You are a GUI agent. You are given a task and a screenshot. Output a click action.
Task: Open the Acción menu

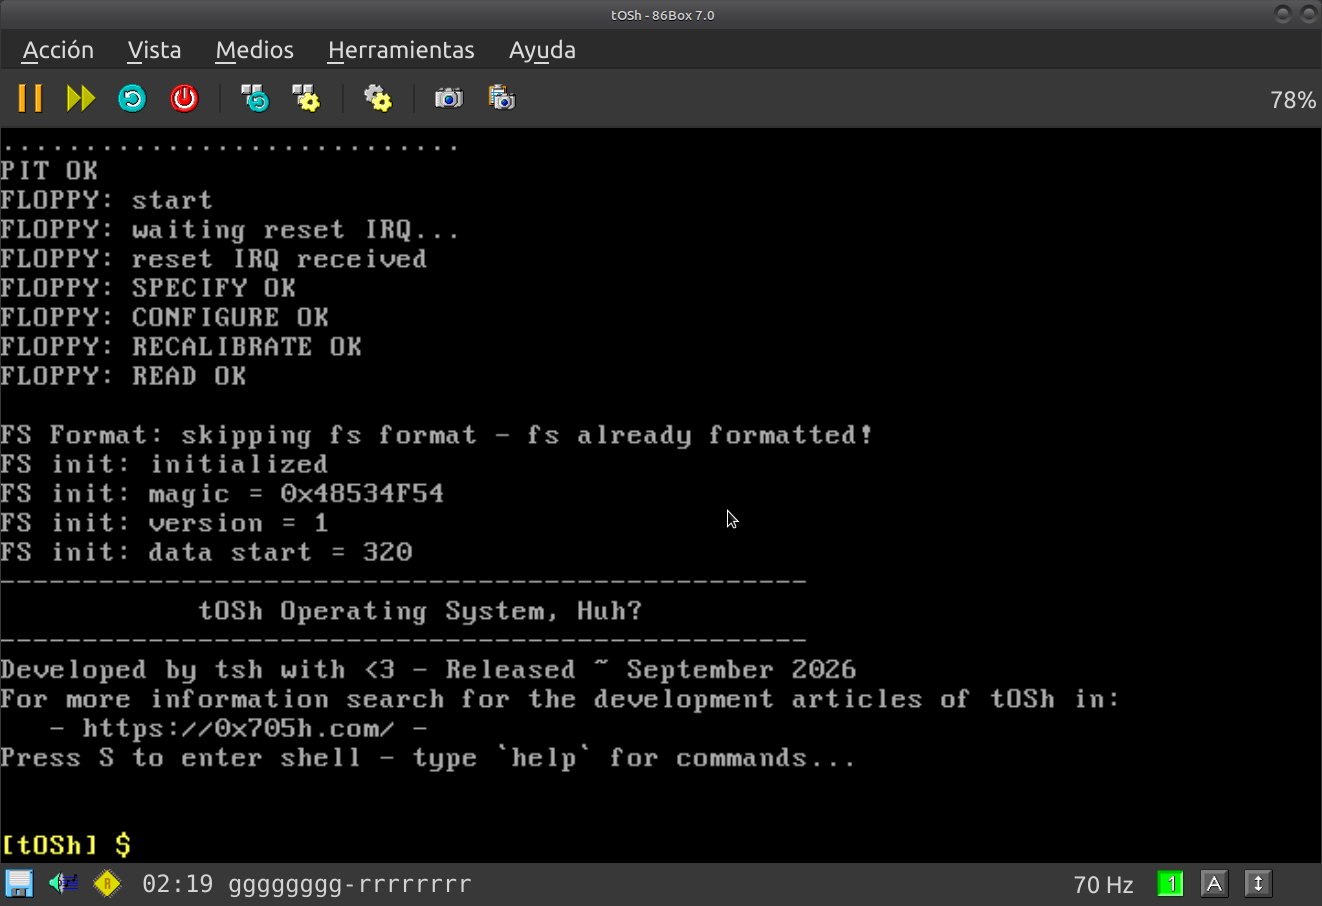[58, 50]
